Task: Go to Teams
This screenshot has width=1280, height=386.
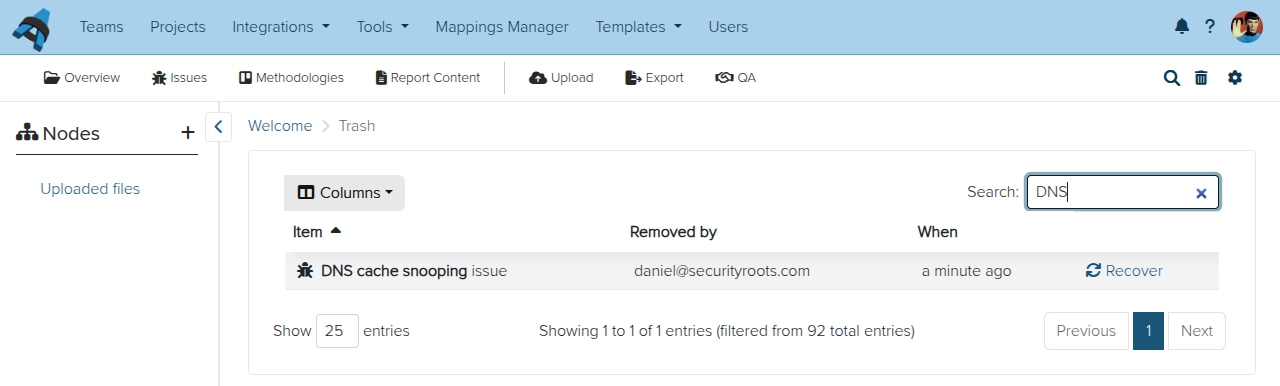Action: point(102,27)
